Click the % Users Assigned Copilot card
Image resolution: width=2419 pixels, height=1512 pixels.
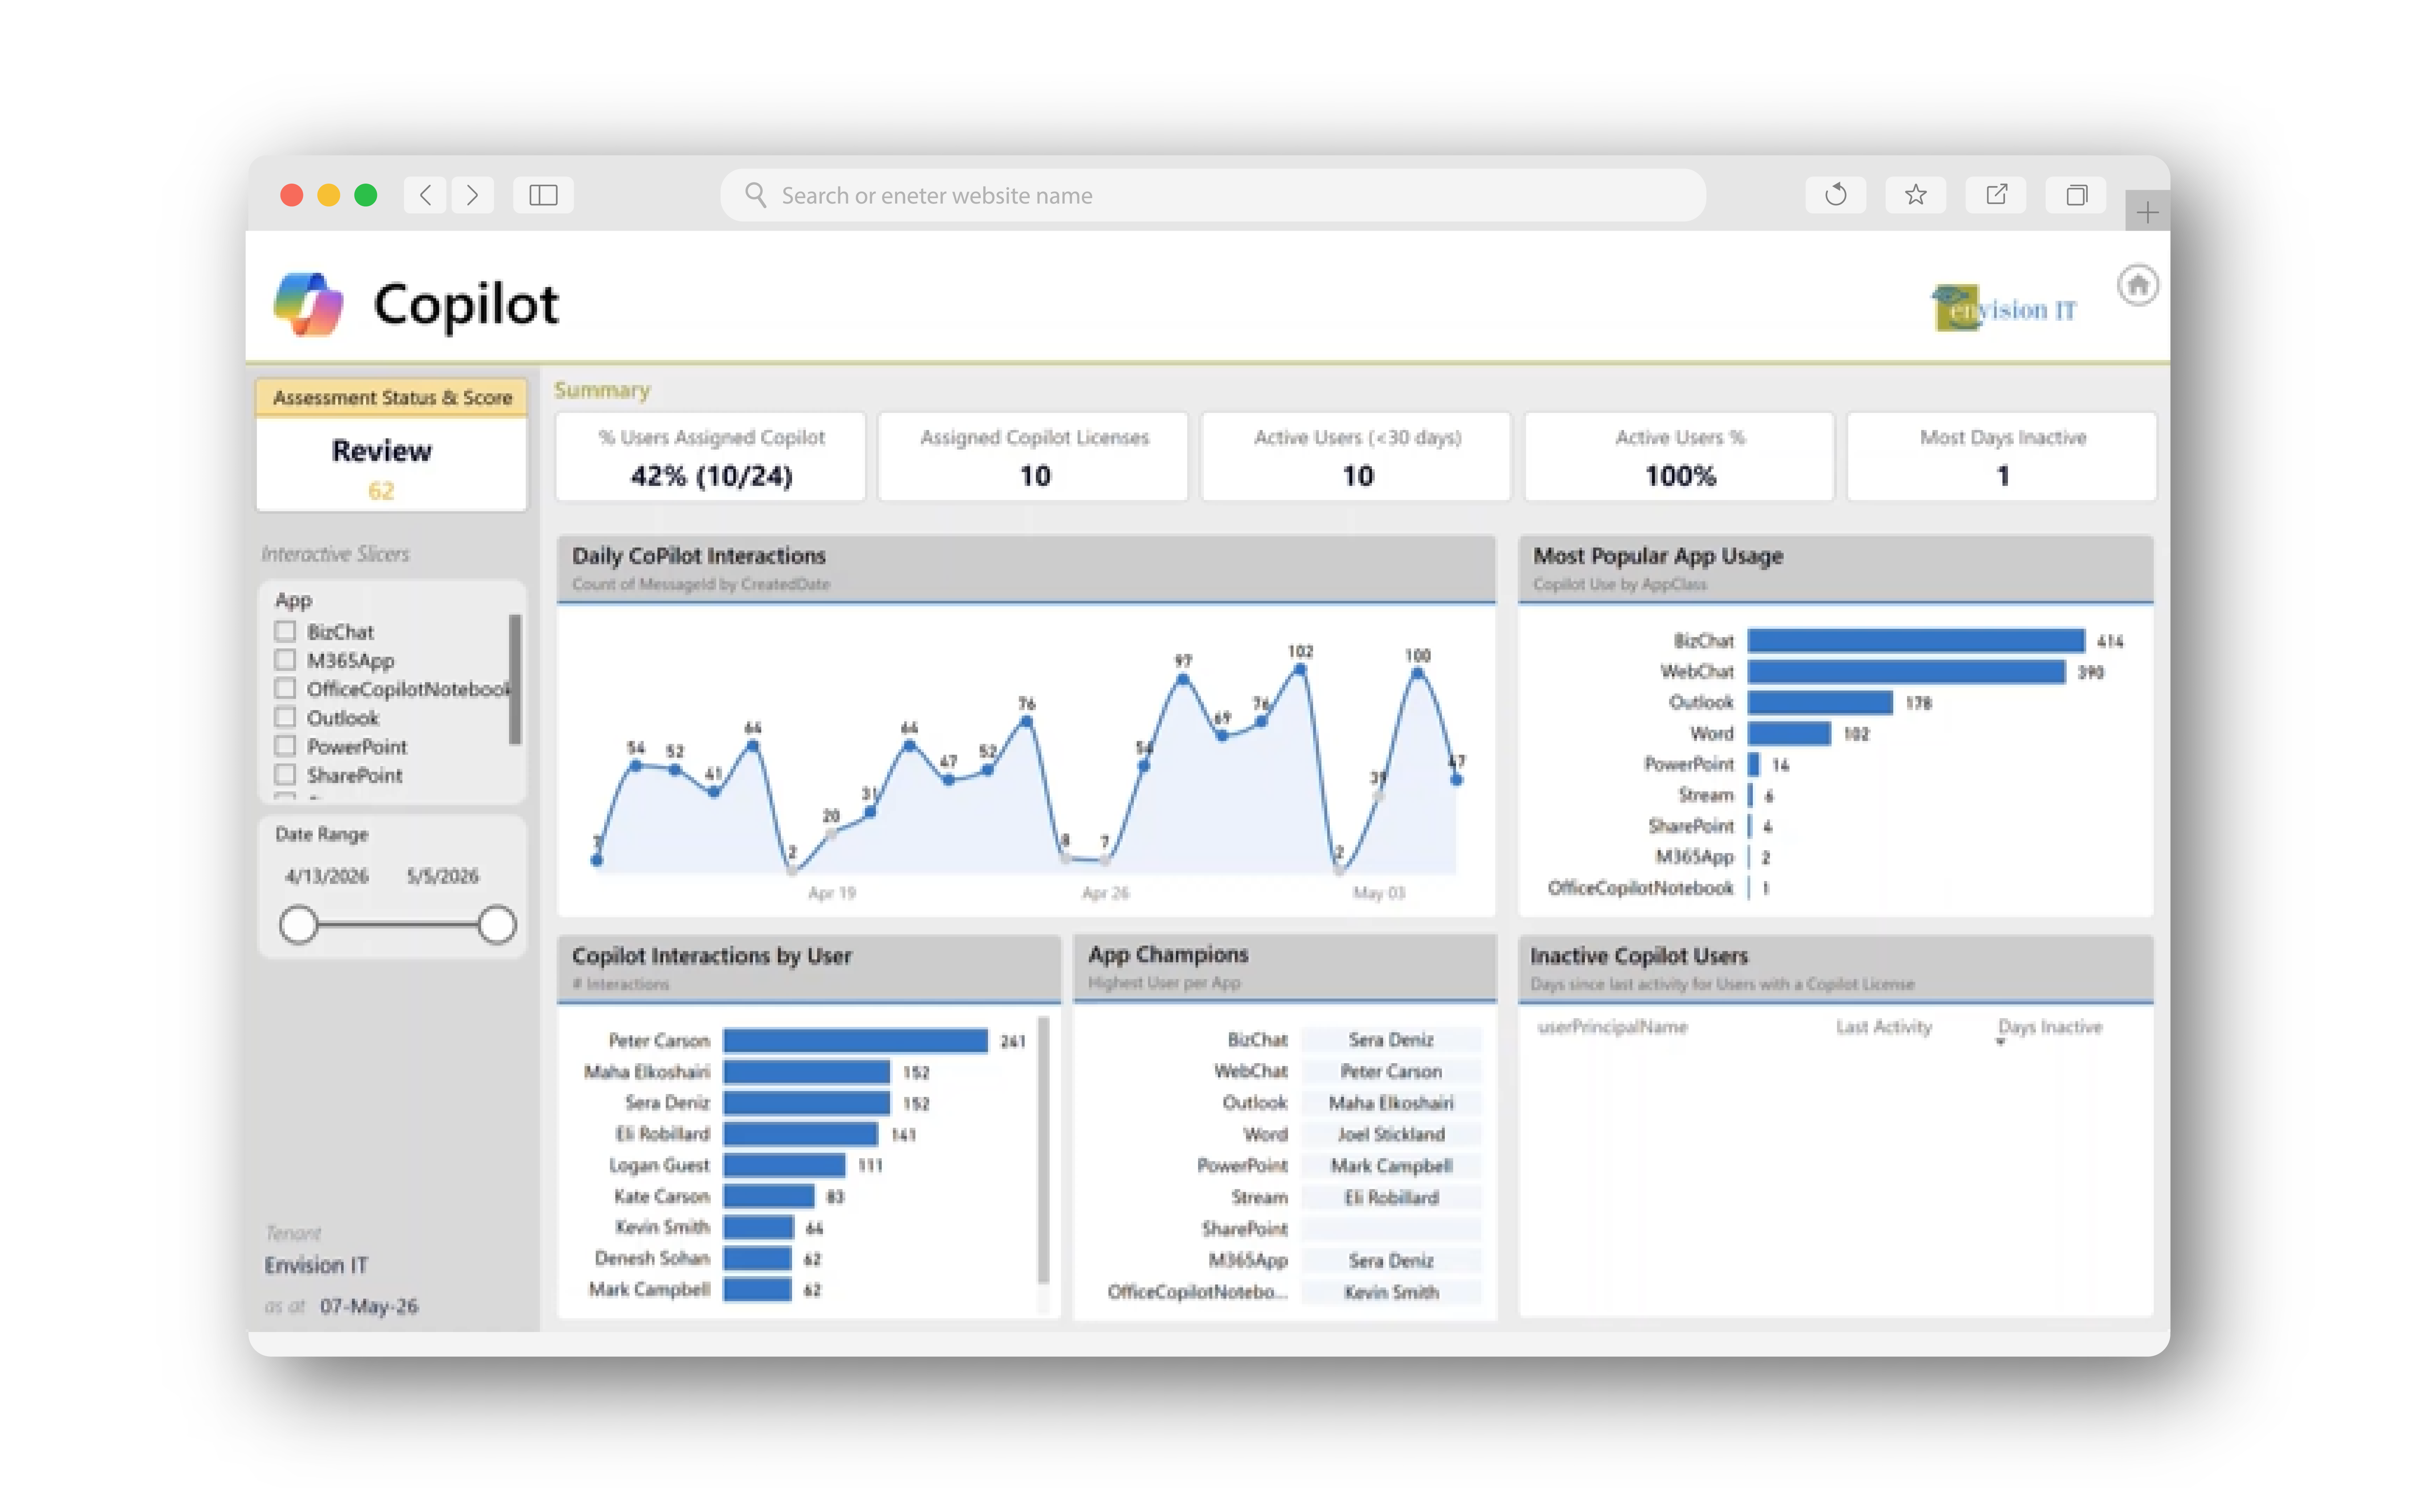click(711, 457)
